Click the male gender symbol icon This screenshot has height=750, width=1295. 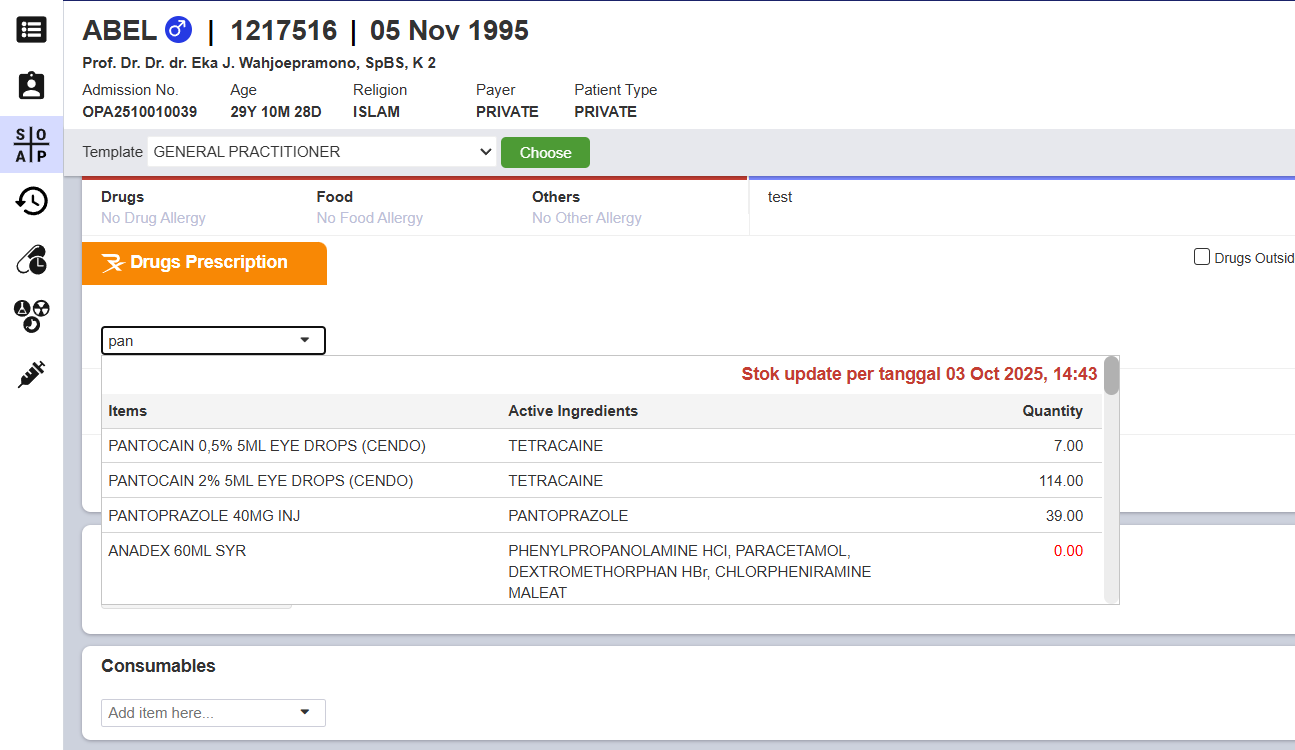coord(178,30)
